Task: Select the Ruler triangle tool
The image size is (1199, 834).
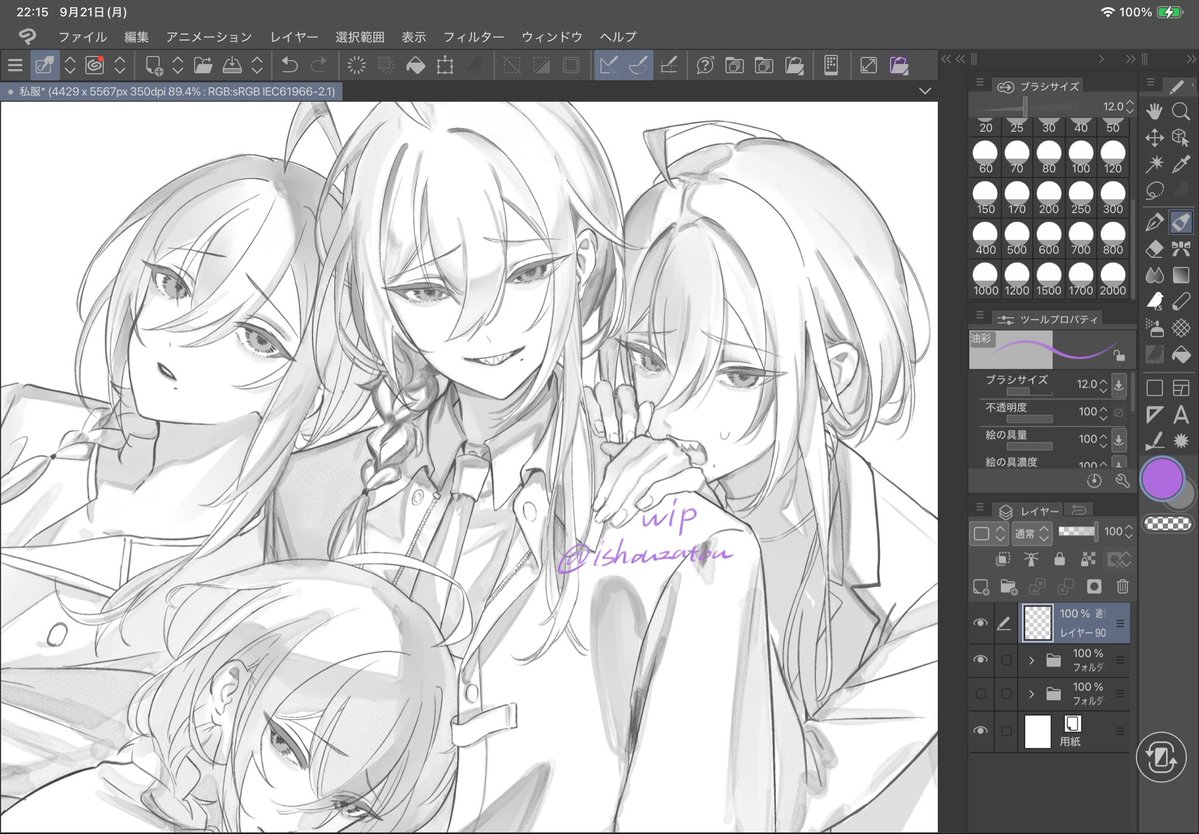Action: pyautogui.click(x=1155, y=415)
